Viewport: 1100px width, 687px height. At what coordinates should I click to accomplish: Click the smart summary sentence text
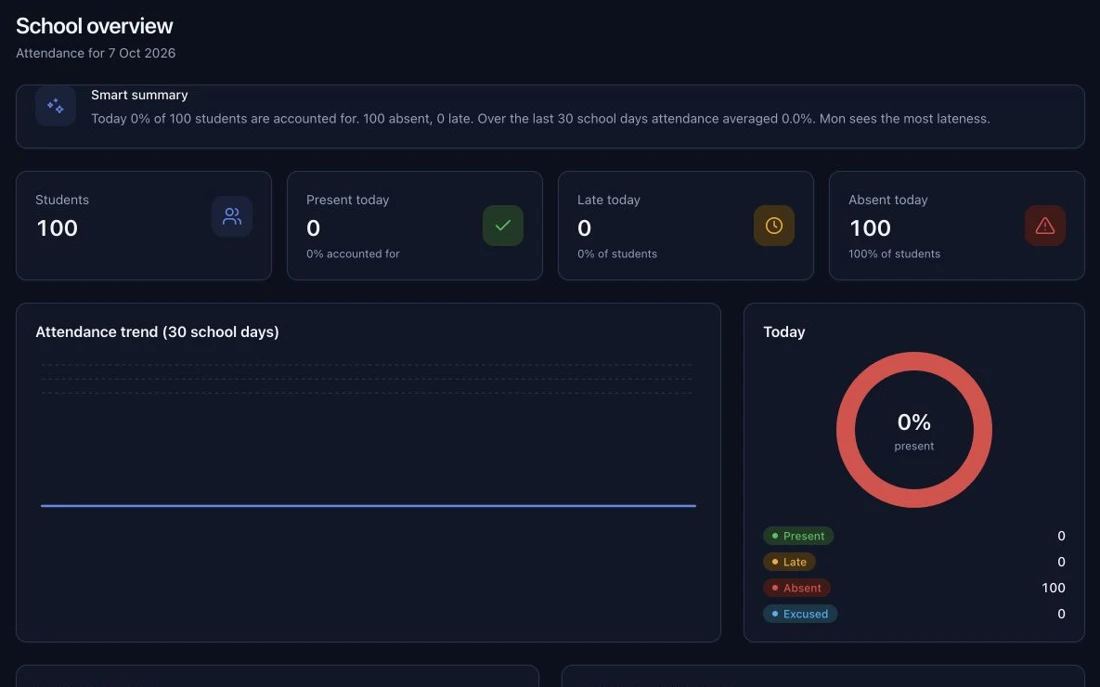(540, 119)
